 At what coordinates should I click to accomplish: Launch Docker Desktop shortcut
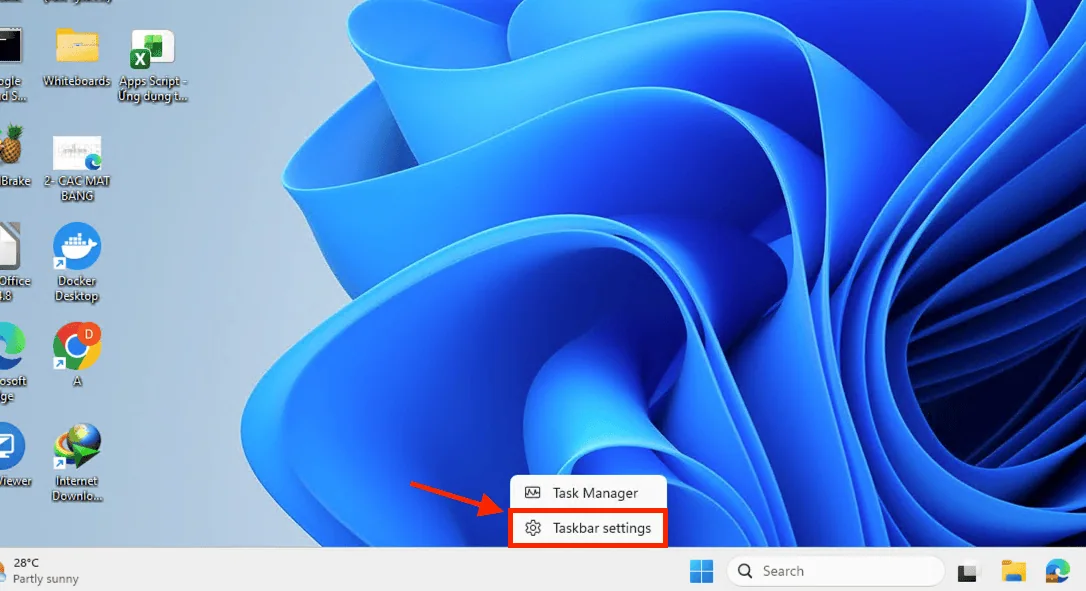pyautogui.click(x=77, y=248)
